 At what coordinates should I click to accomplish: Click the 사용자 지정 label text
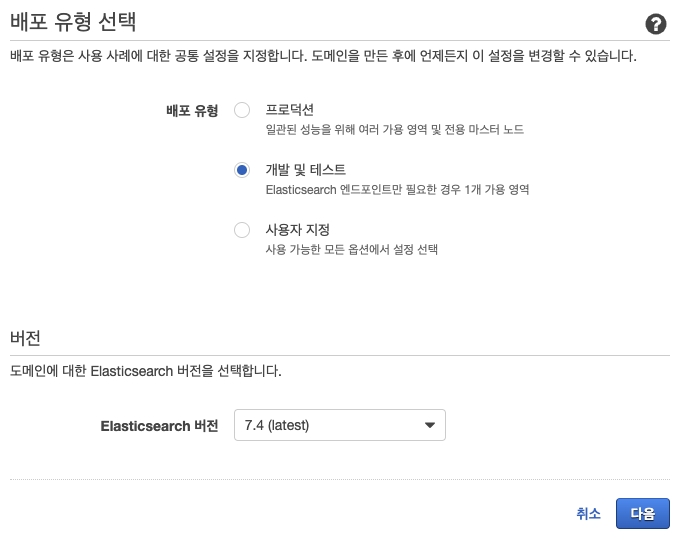[x=298, y=230]
